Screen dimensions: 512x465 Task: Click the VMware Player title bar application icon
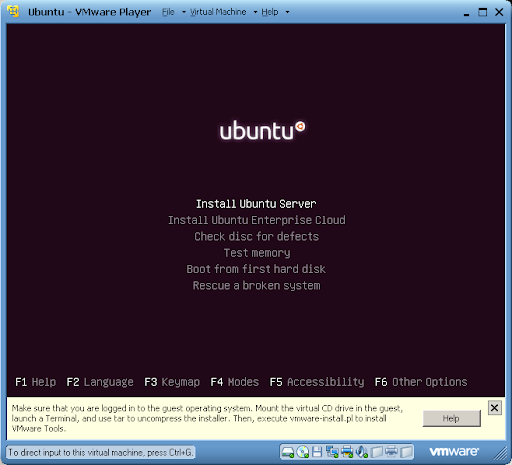[x=13, y=11]
